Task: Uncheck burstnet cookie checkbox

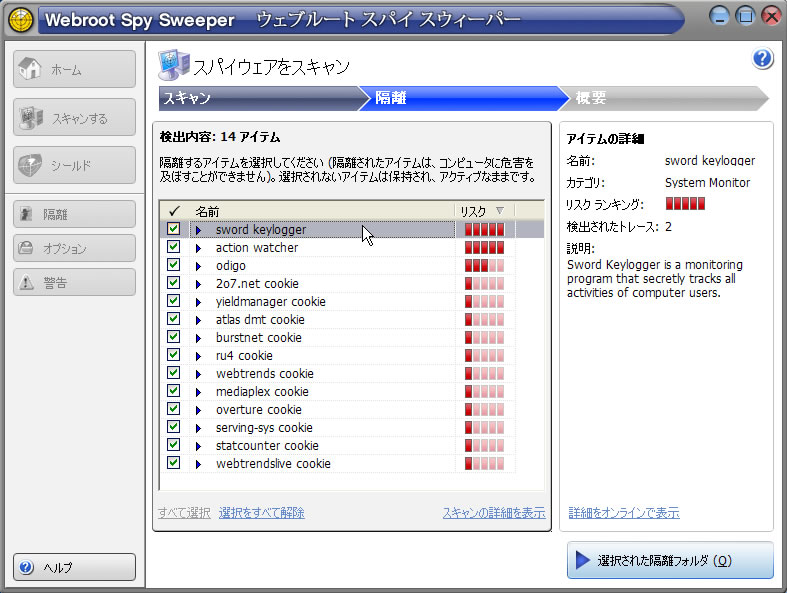Action: (x=174, y=337)
